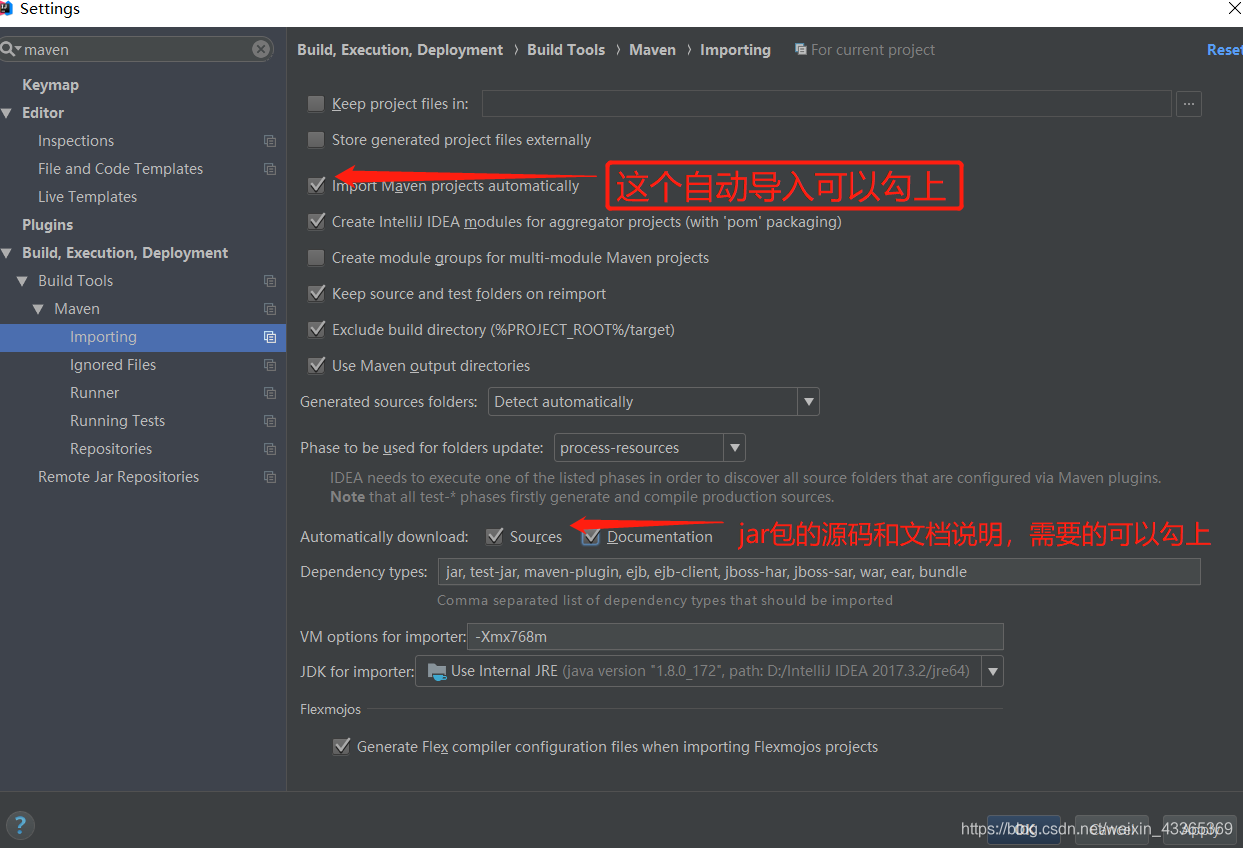
Task: Open Plugins settings page
Action: (47, 225)
